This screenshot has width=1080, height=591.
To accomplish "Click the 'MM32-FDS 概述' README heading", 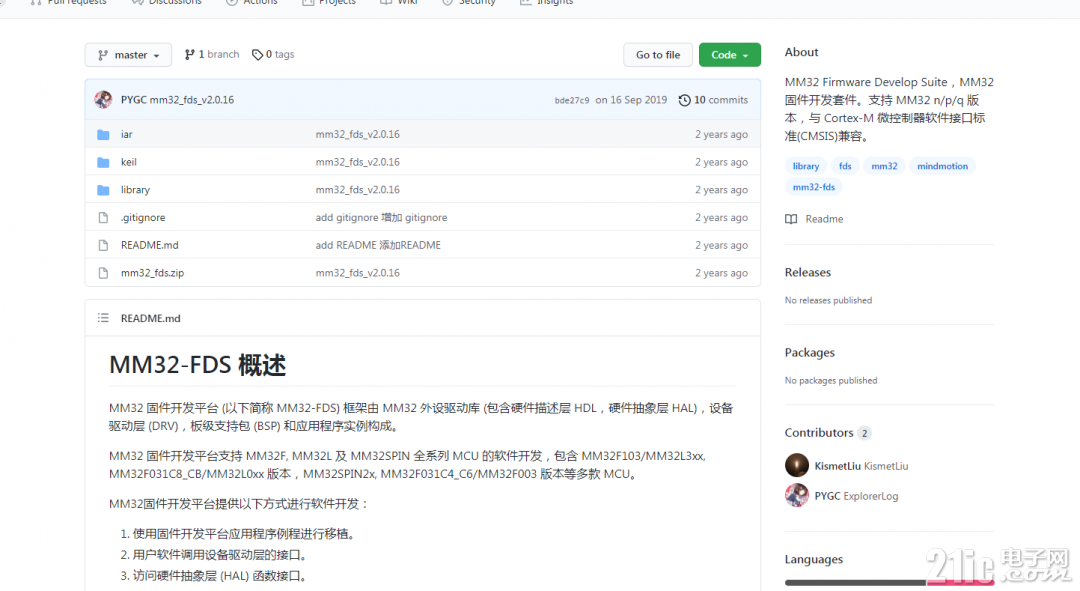I will pos(197,365).
